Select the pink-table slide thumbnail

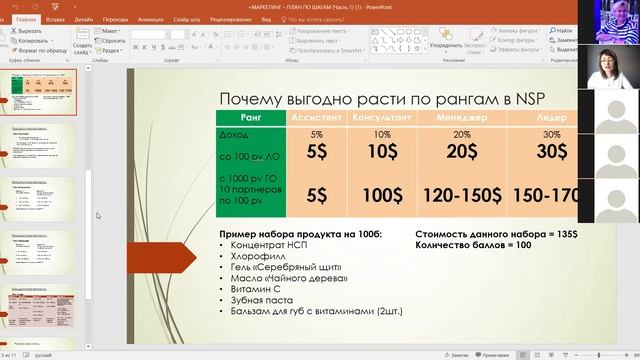38,306
